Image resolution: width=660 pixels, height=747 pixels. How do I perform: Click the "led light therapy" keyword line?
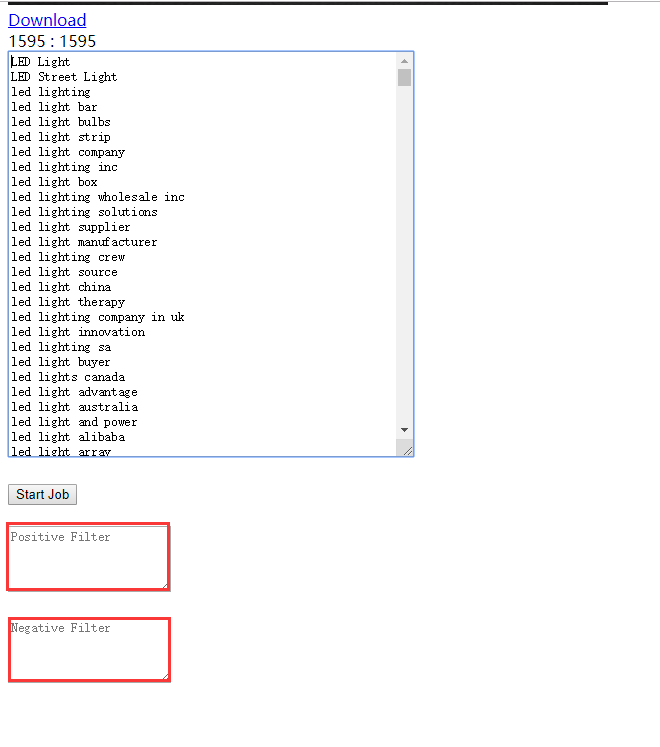coord(68,302)
